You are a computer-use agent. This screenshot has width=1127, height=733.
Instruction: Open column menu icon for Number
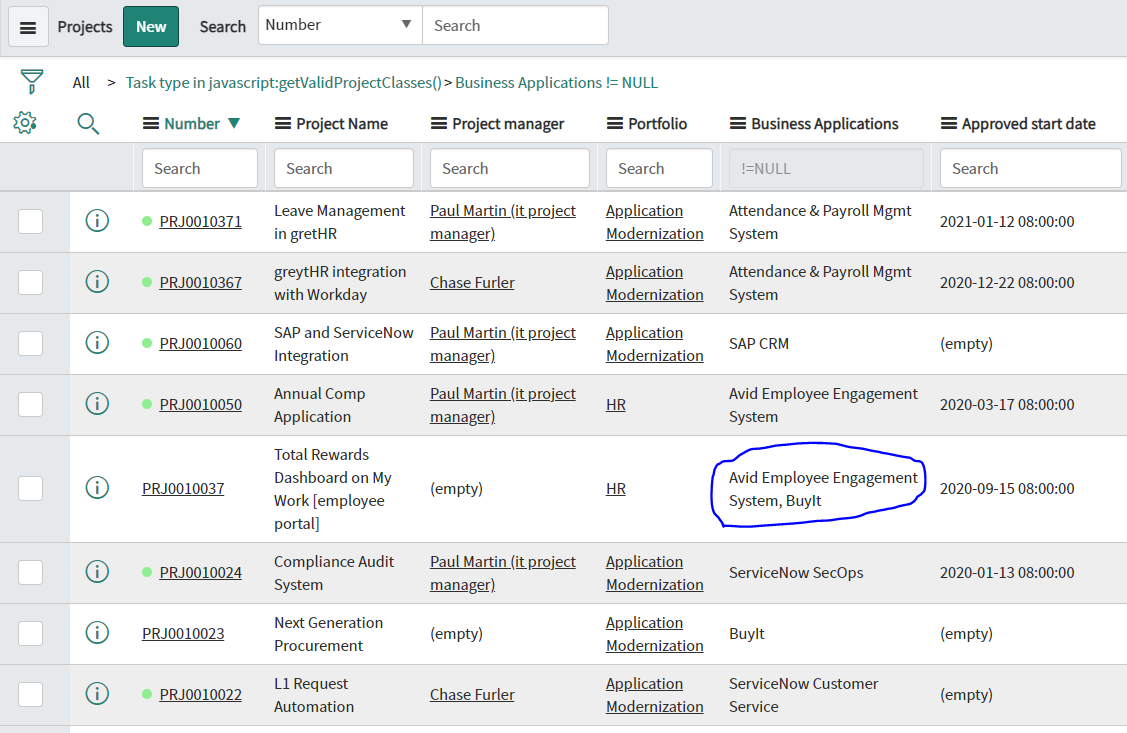[150, 124]
